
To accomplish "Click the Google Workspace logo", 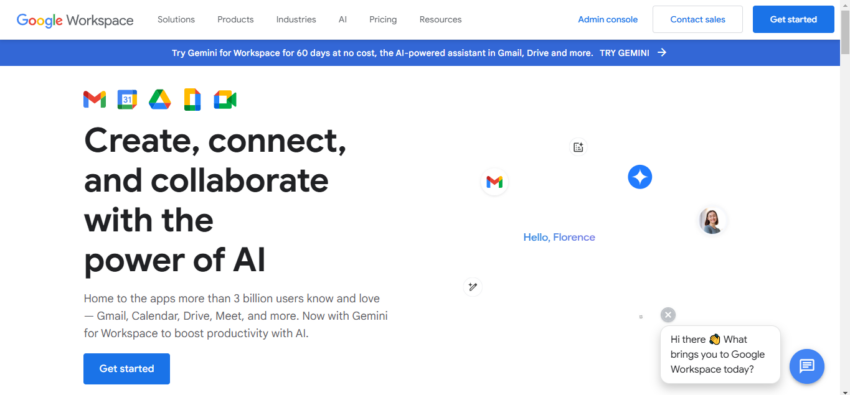I will click(x=75, y=20).
